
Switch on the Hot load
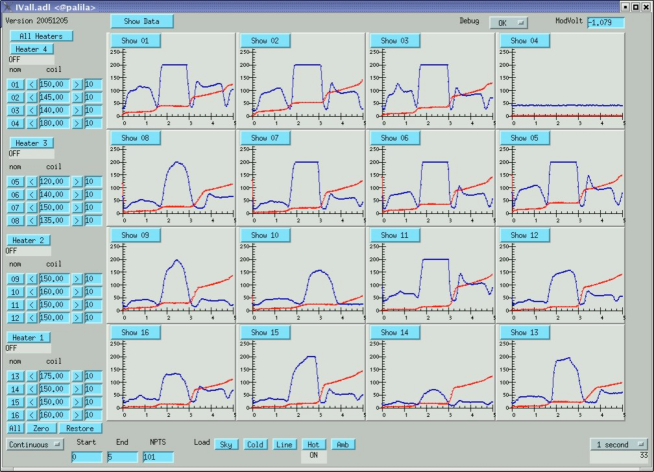click(x=312, y=443)
